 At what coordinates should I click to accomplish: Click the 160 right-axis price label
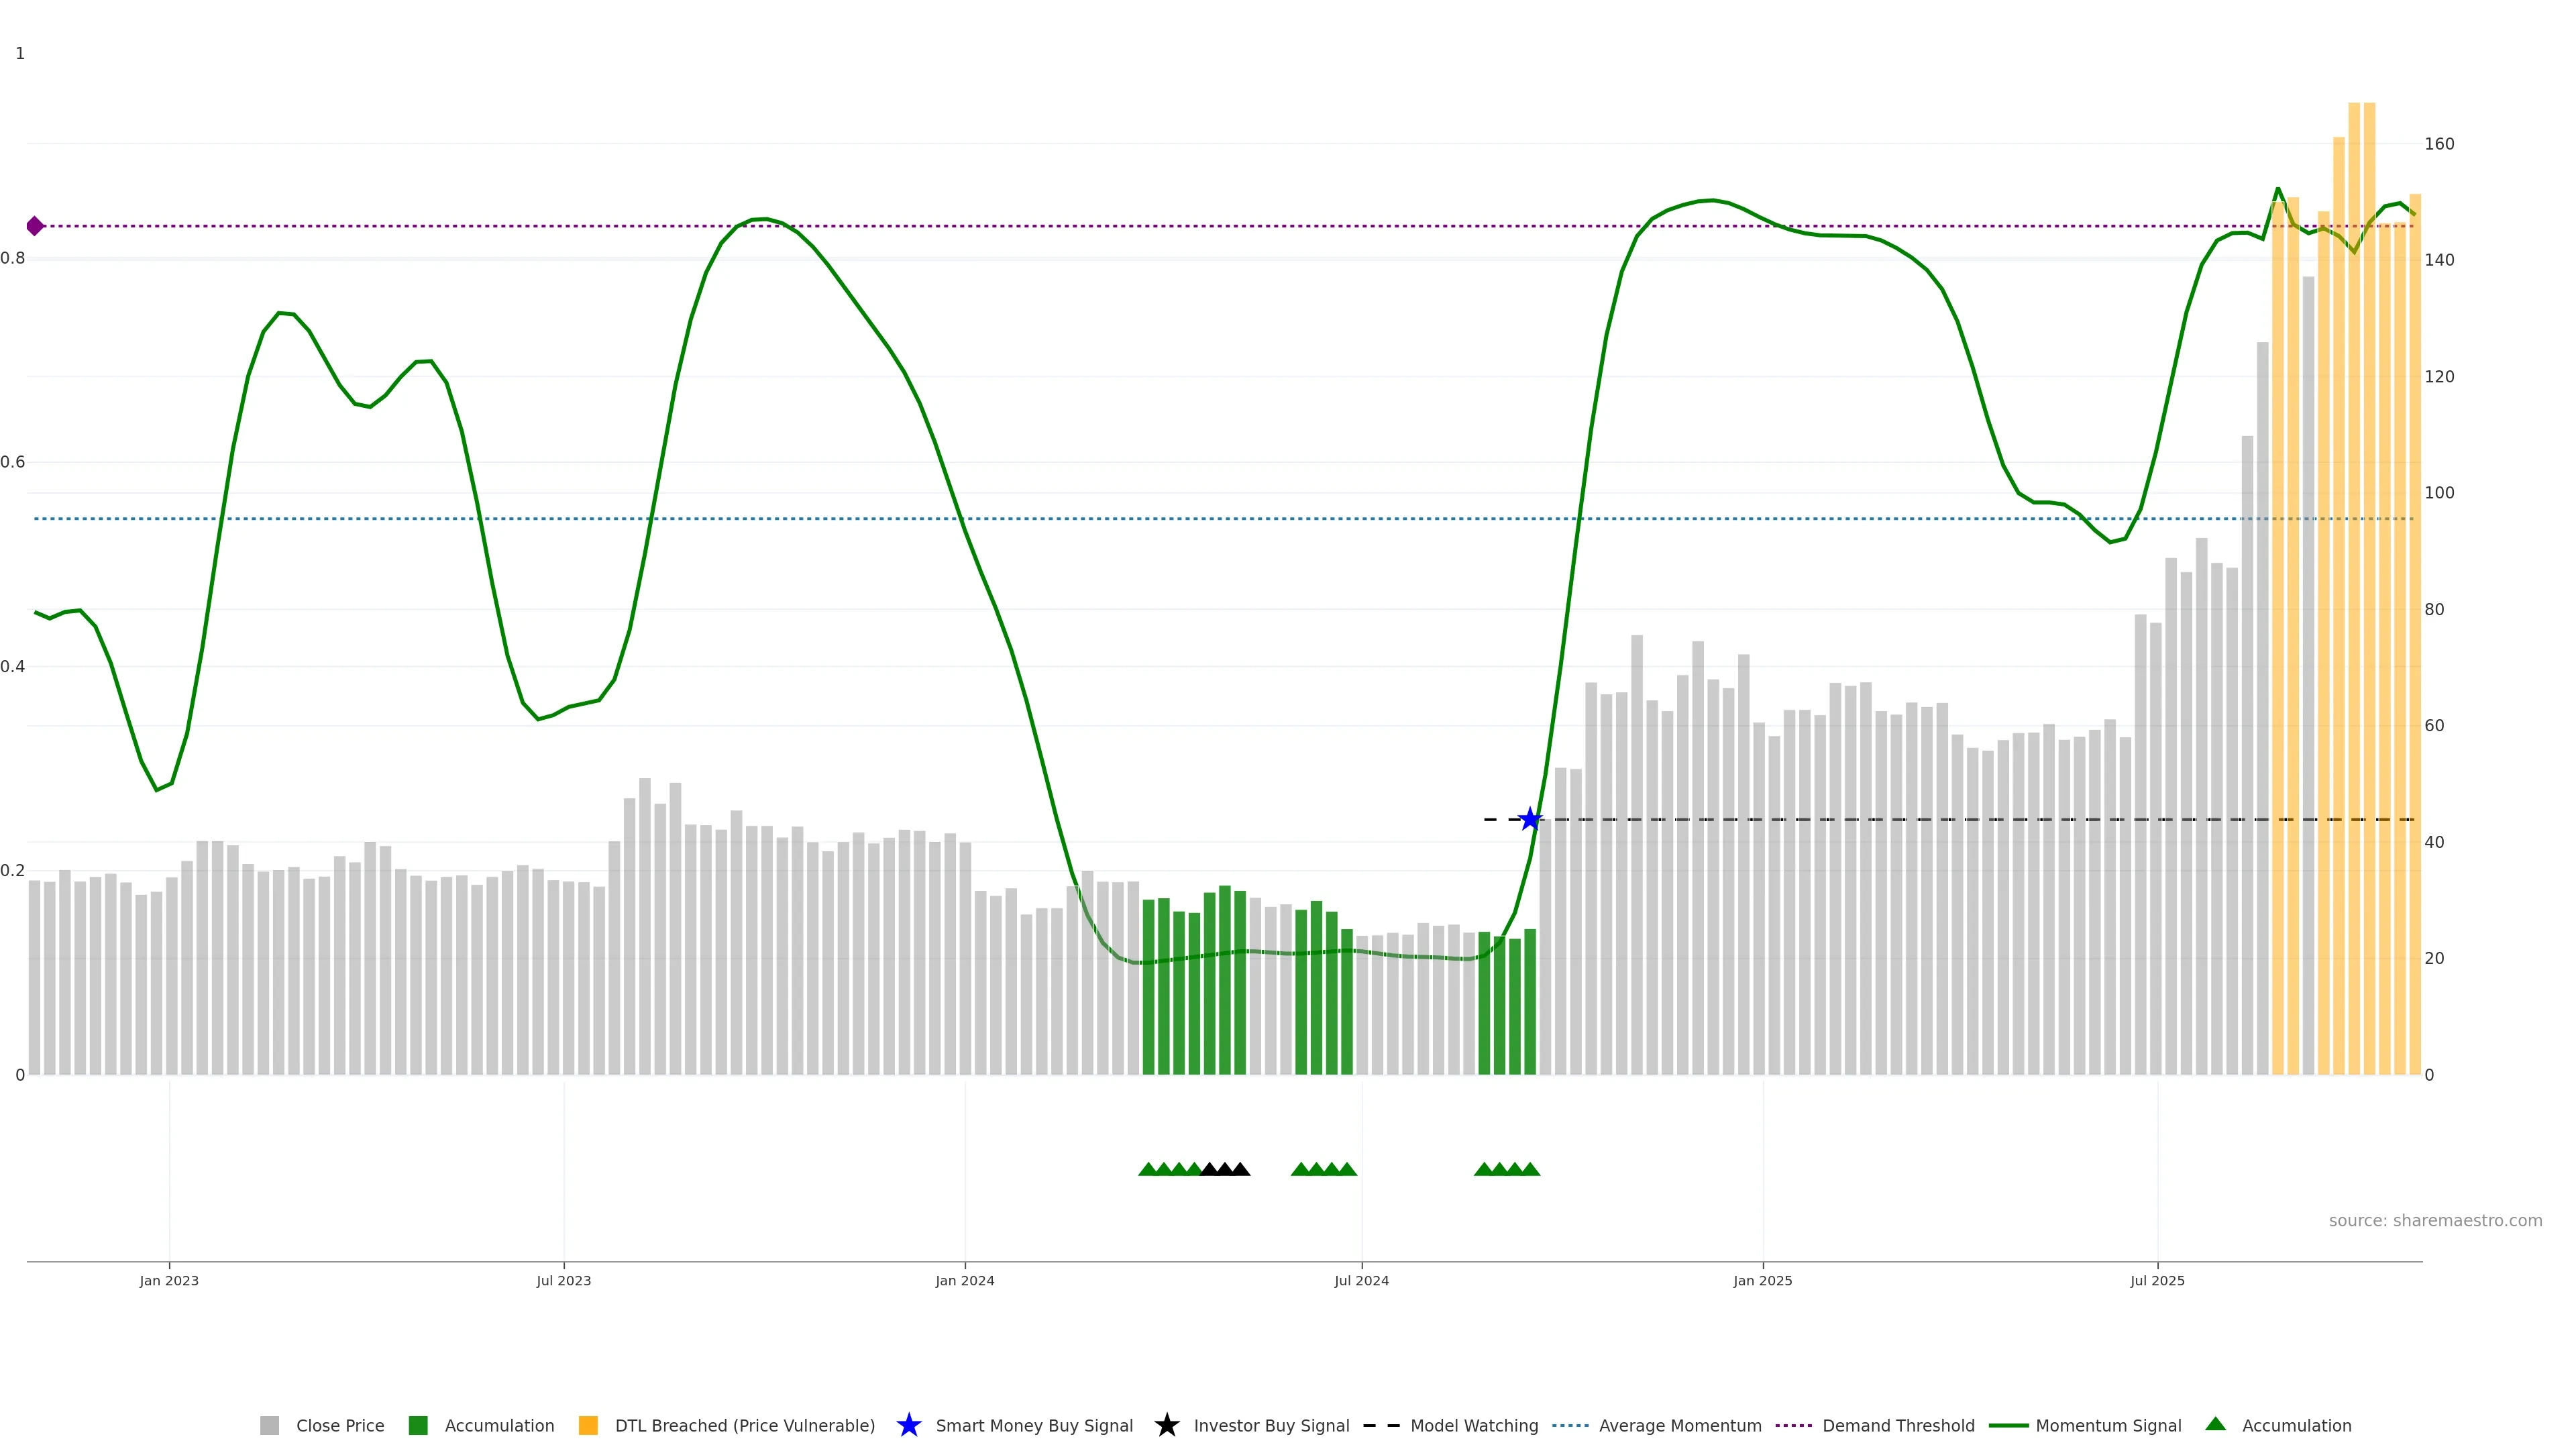click(2439, 144)
